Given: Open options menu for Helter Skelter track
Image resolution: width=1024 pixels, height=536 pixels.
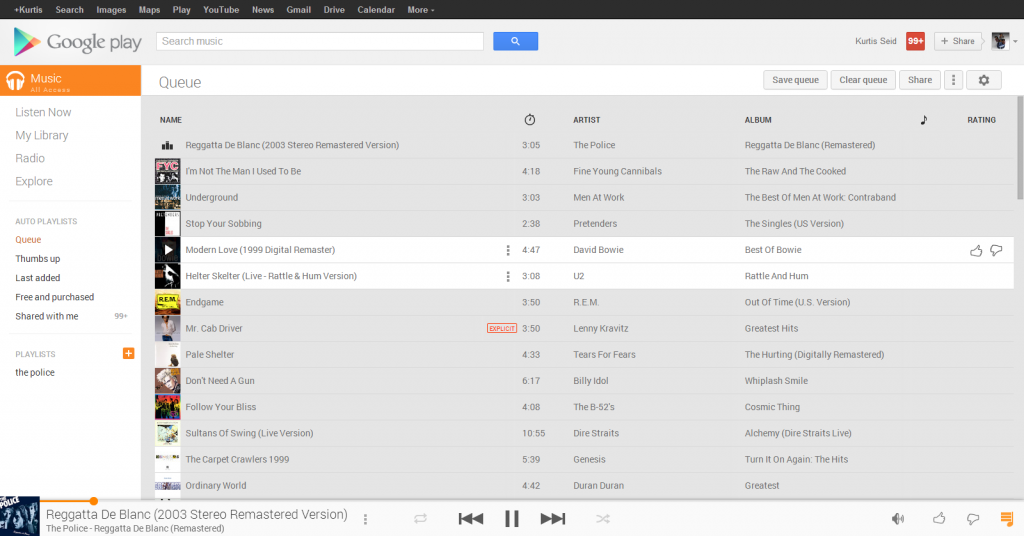Looking at the screenshot, I should pyautogui.click(x=508, y=276).
